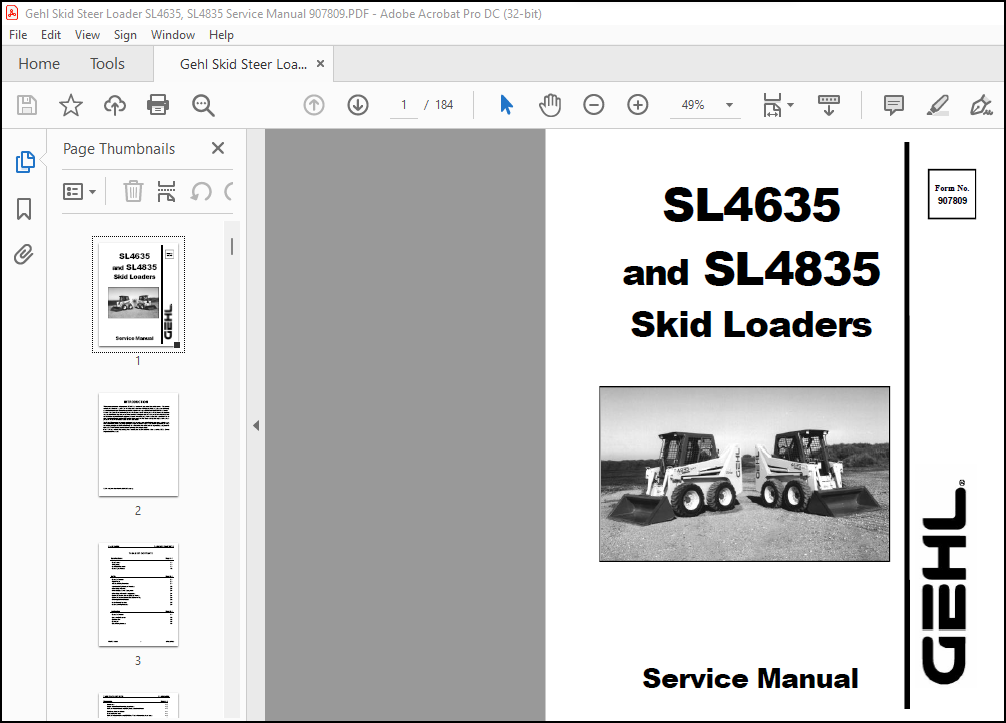Open the Bookmarks panel icon
Image resolution: width=1006 pixels, height=723 pixels.
click(x=24, y=208)
